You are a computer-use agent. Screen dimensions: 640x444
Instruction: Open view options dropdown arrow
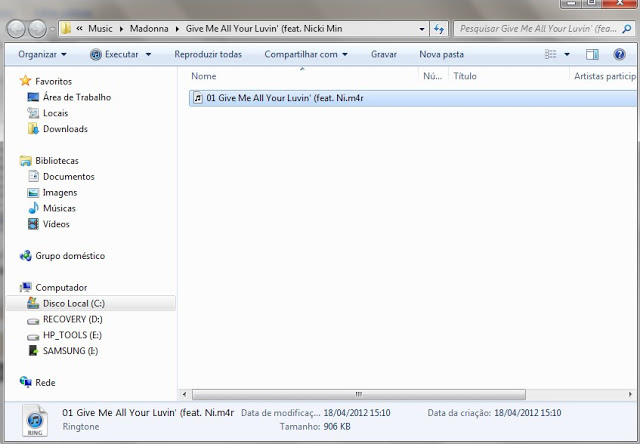[567, 54]
